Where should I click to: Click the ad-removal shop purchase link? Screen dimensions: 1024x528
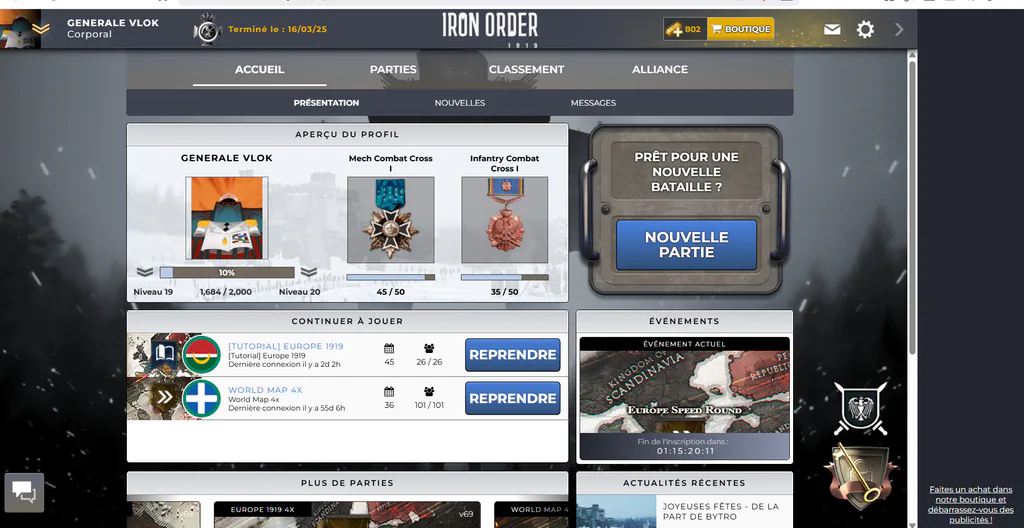pos(971,504)
